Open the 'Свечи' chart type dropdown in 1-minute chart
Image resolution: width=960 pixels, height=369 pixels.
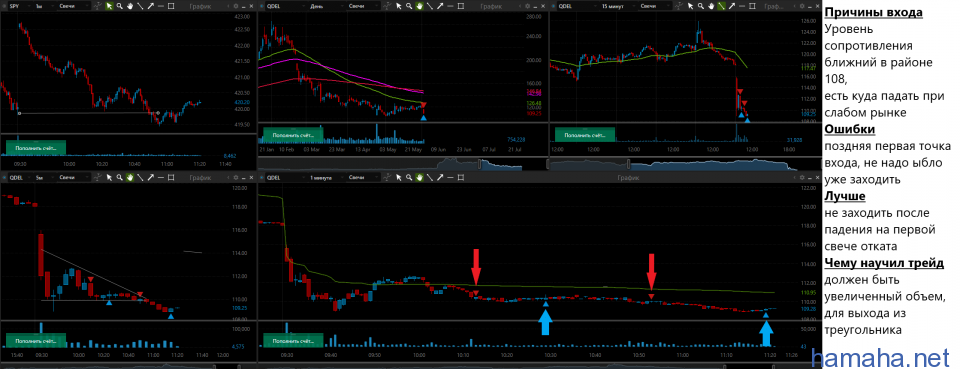(364, 177)
